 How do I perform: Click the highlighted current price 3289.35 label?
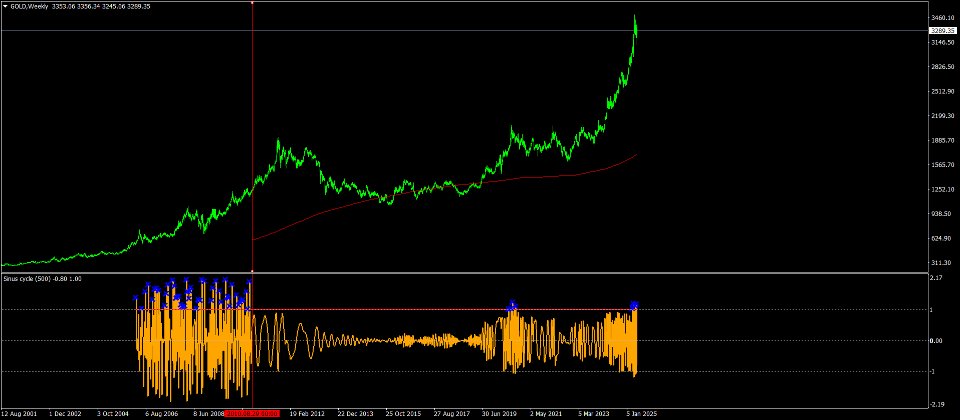click(x=942, y=30)
